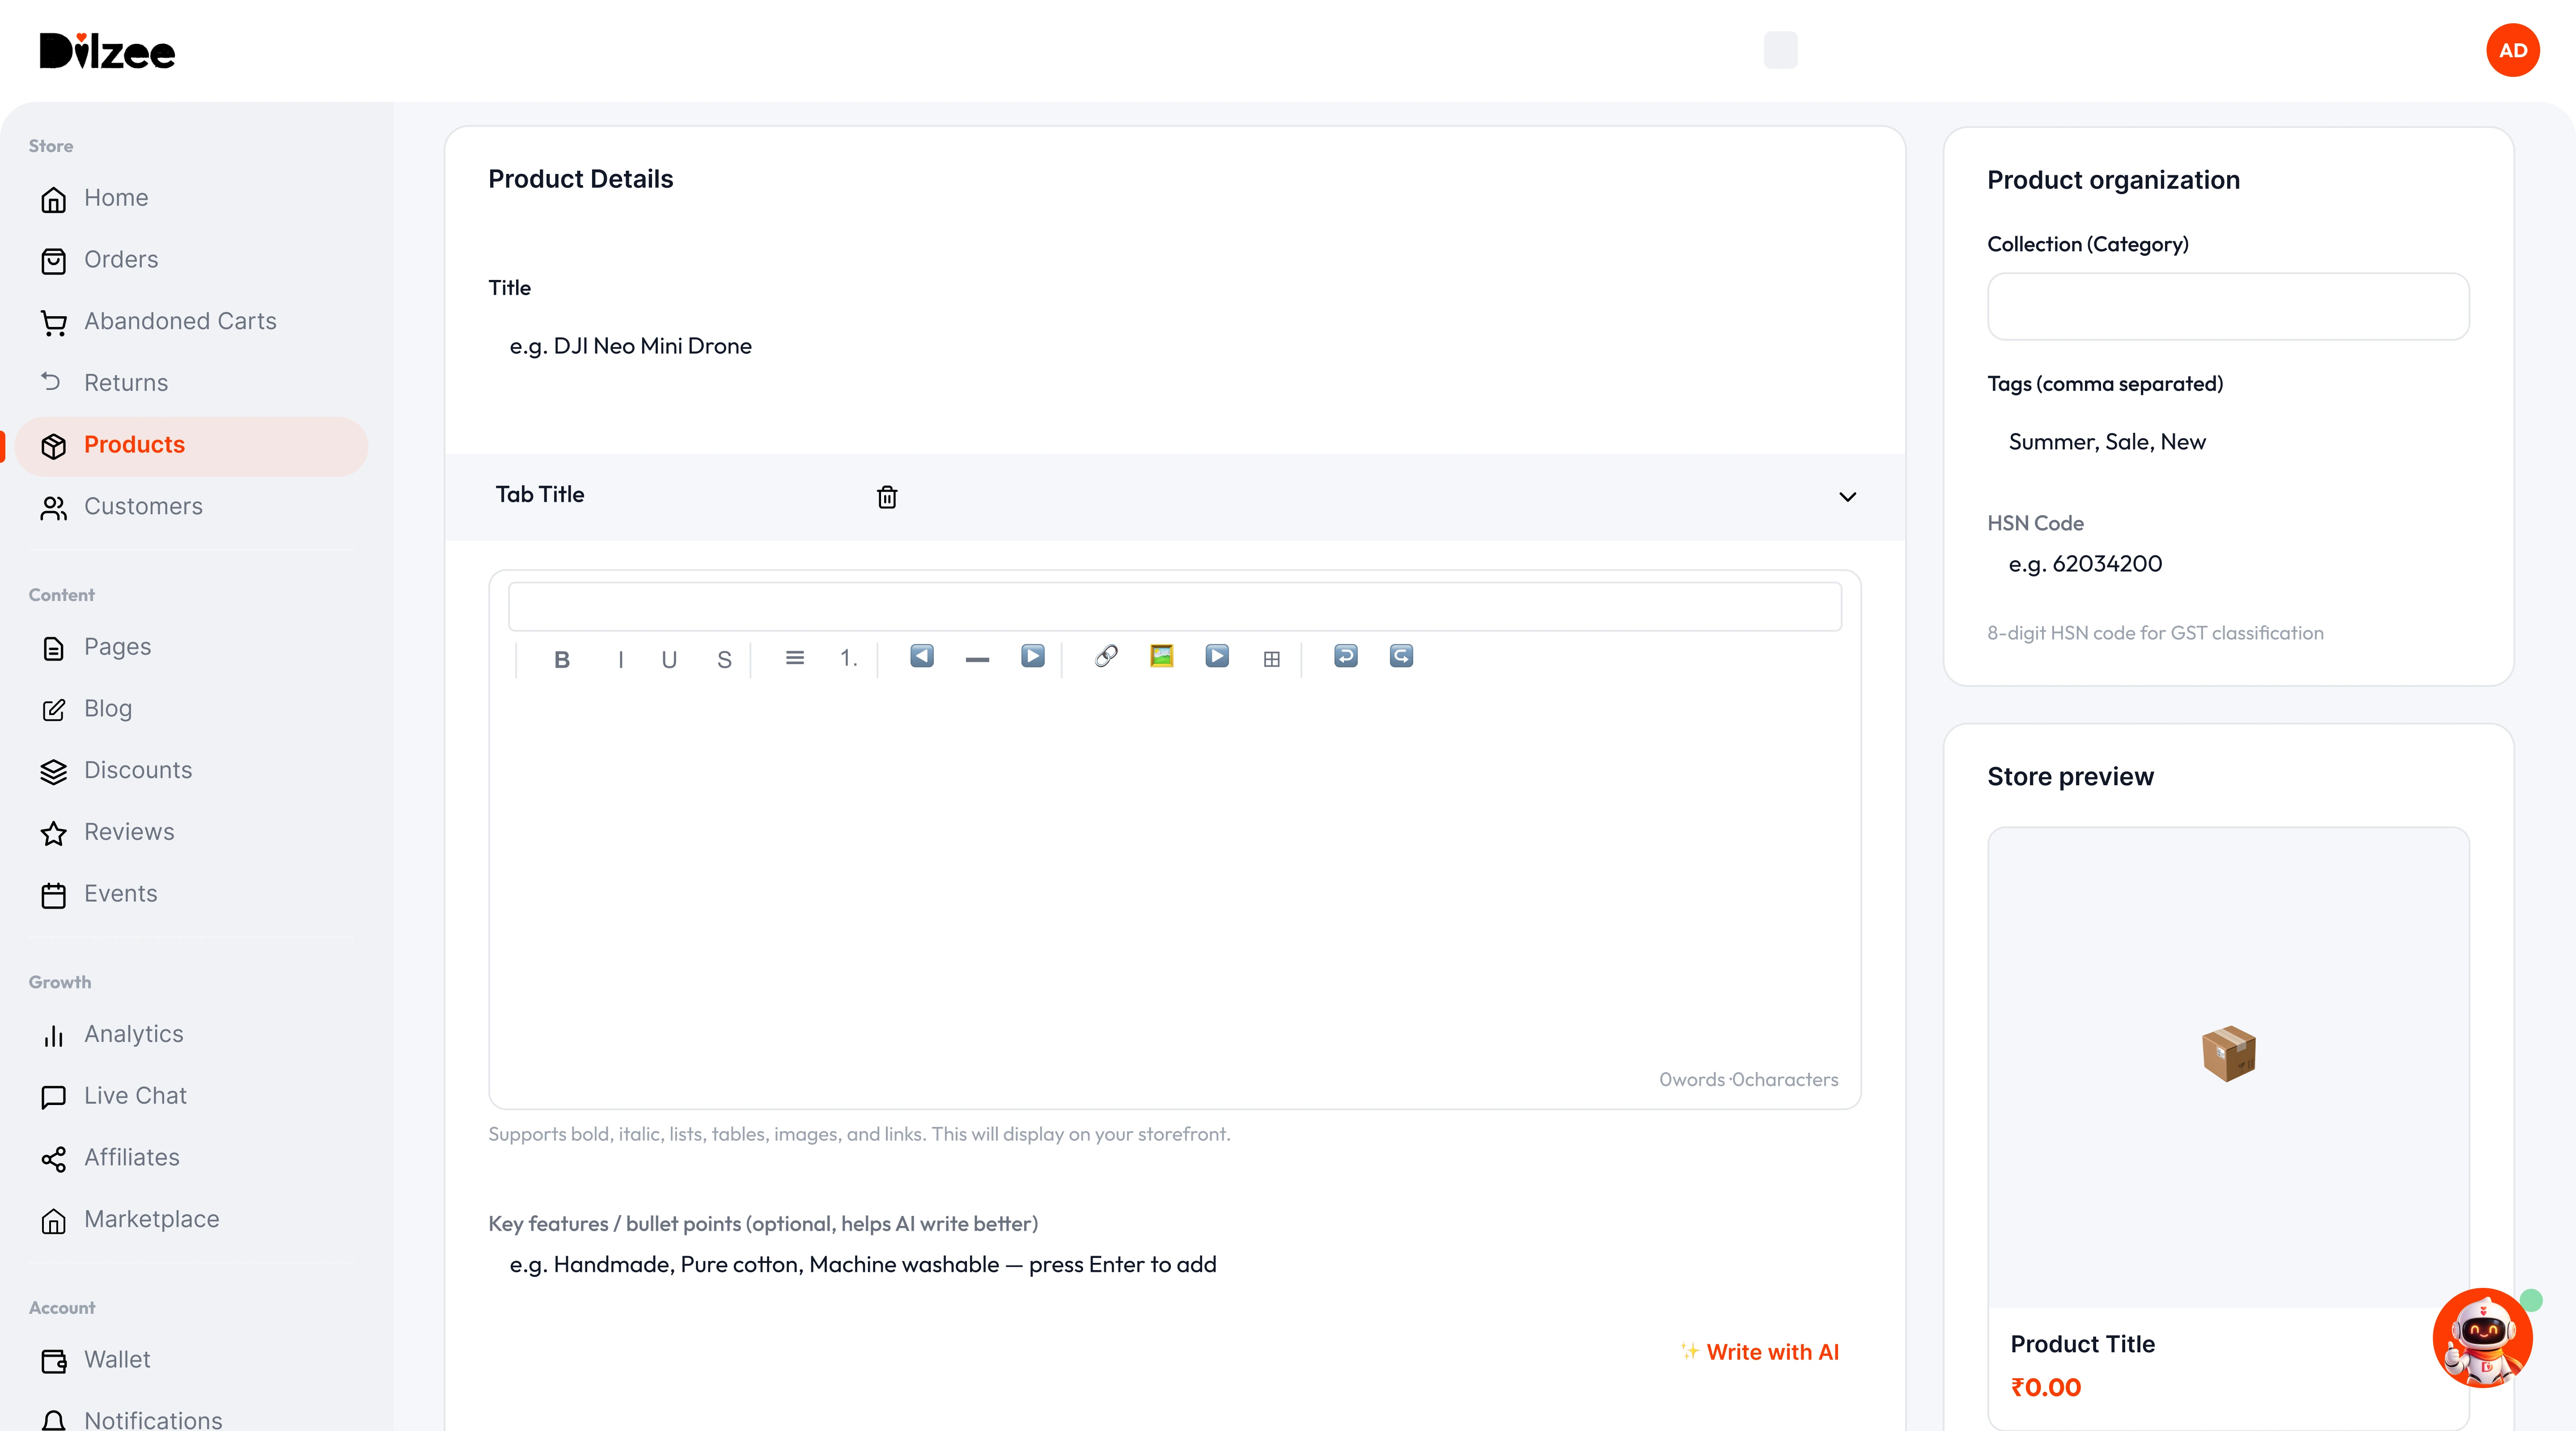
Task: Click the Wallet icon in the sidebar
Action: [54, 1362]
